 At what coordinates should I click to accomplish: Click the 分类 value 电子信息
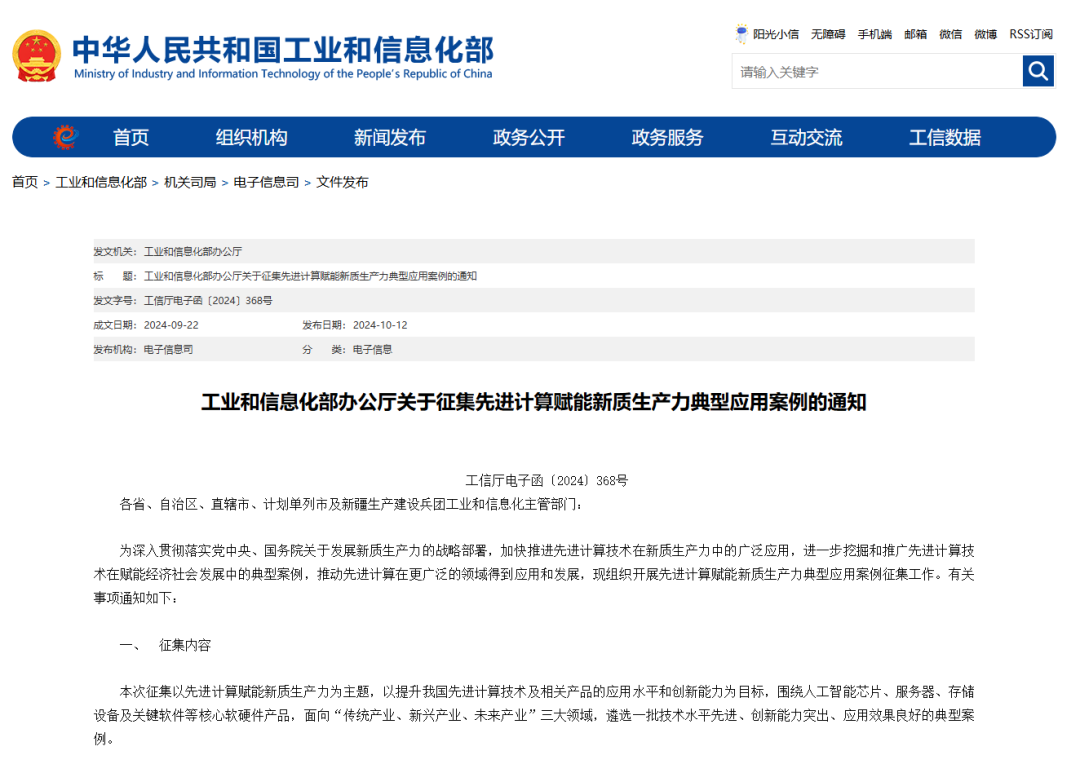pos(373,349)
